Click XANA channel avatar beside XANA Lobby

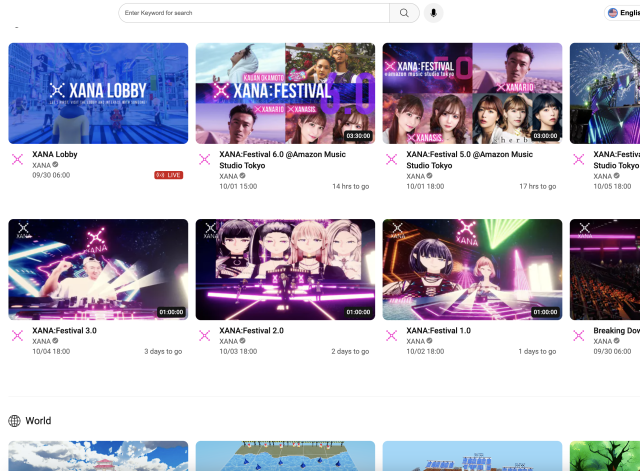tap(17, 159)
